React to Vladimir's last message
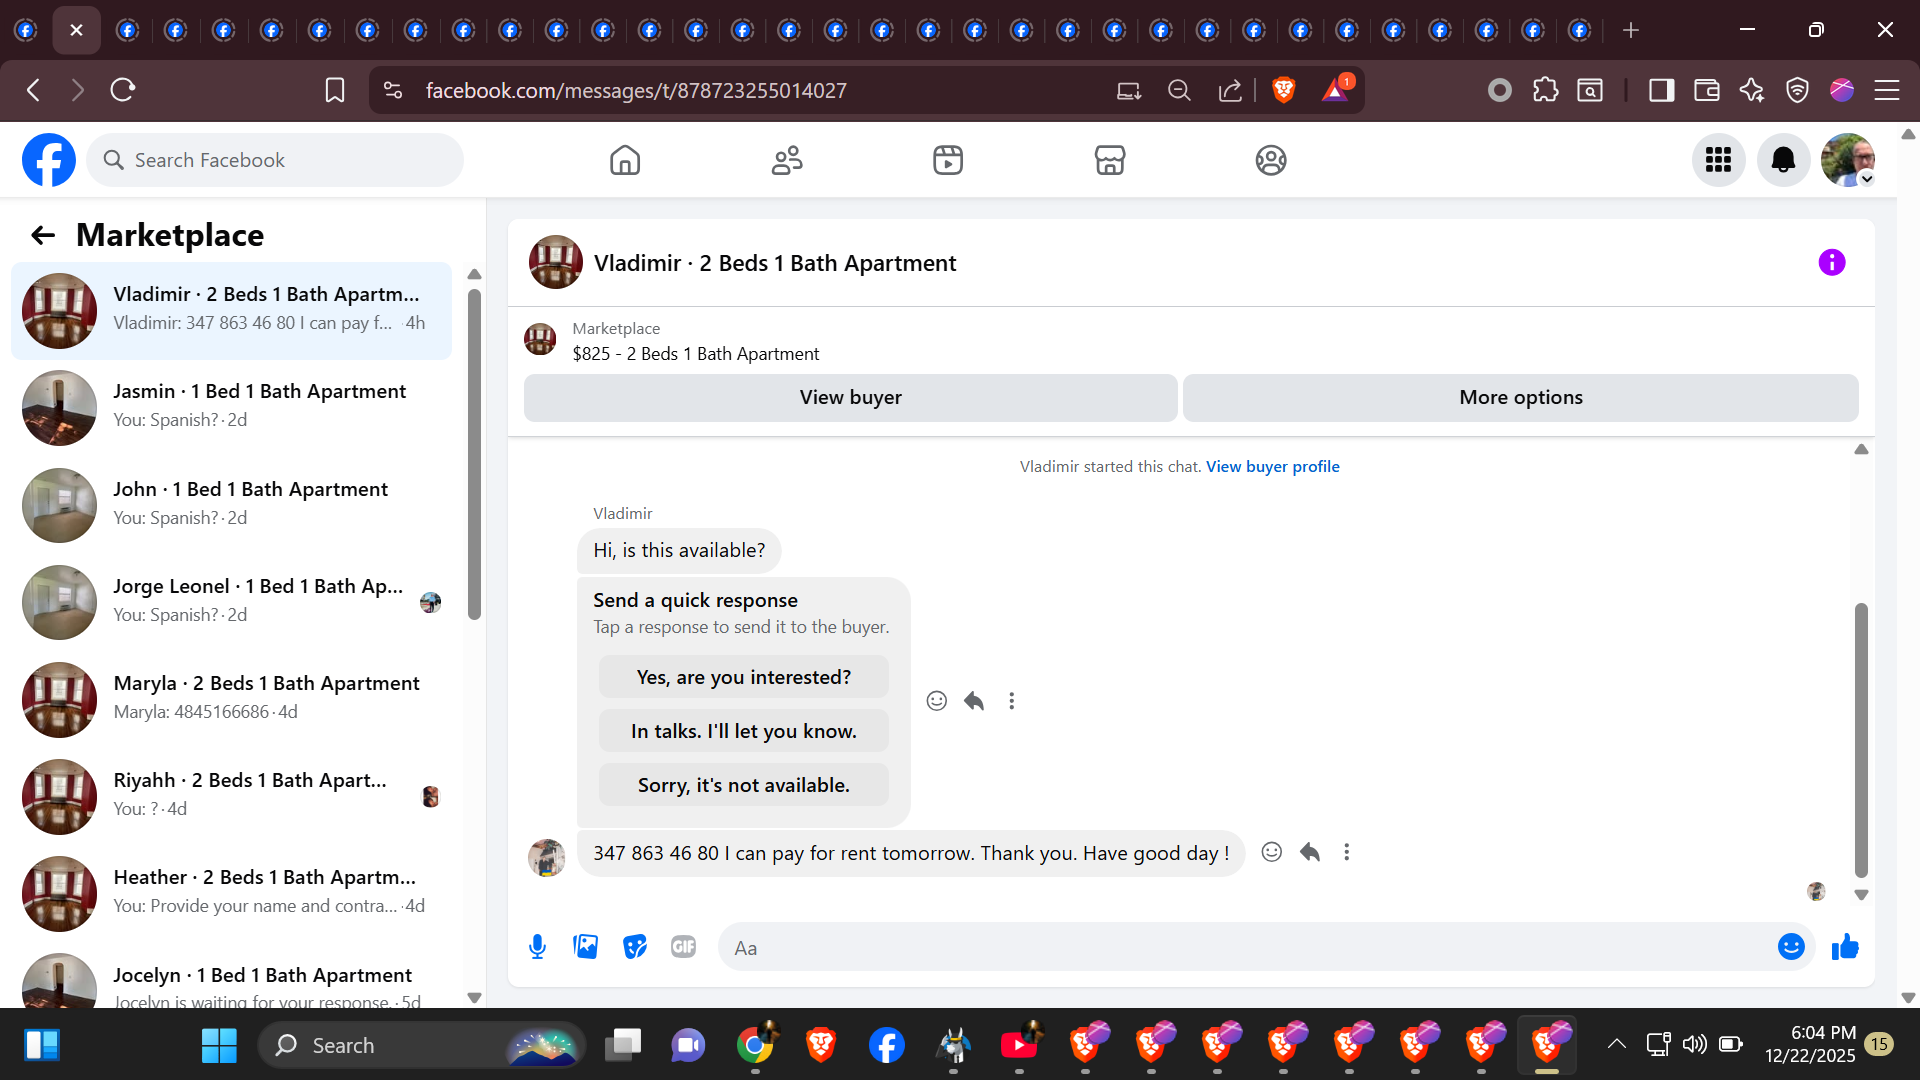 point(1271,852)
